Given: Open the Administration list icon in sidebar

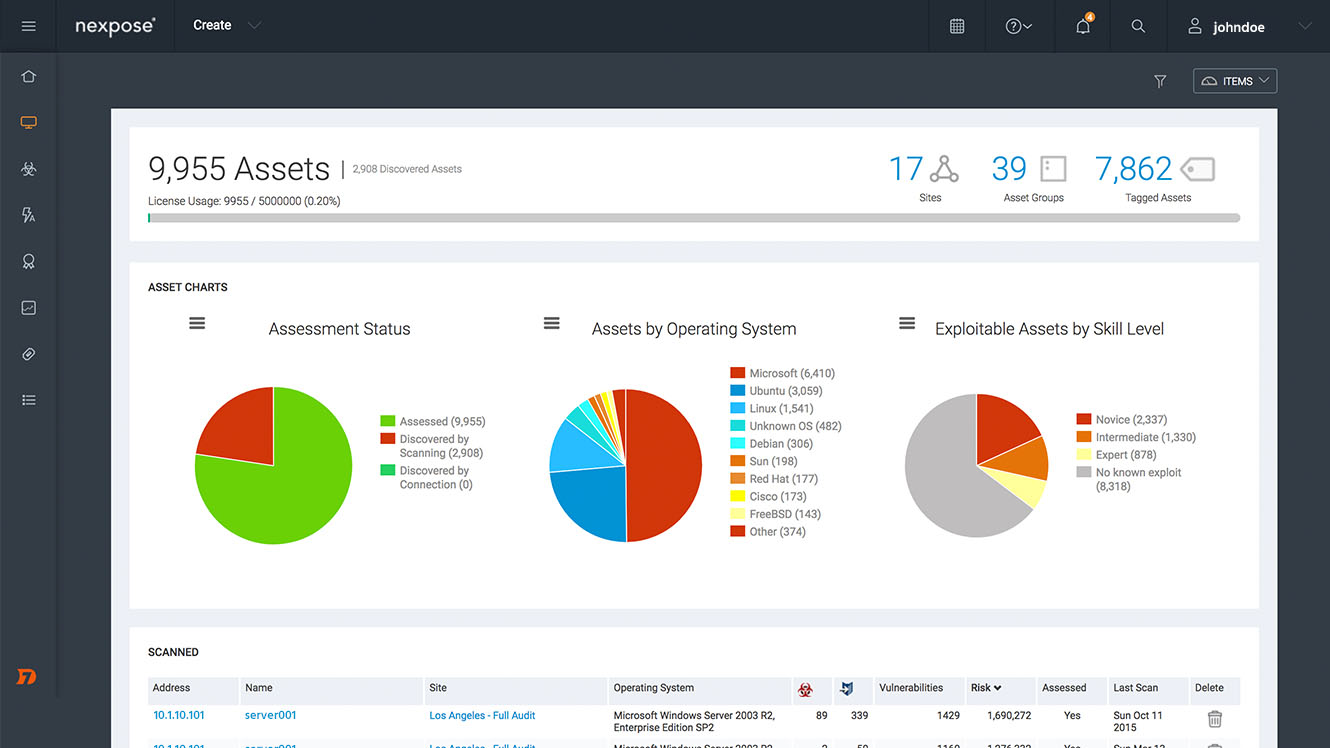Looking at the screenshot, I should [x=28, y=399].
